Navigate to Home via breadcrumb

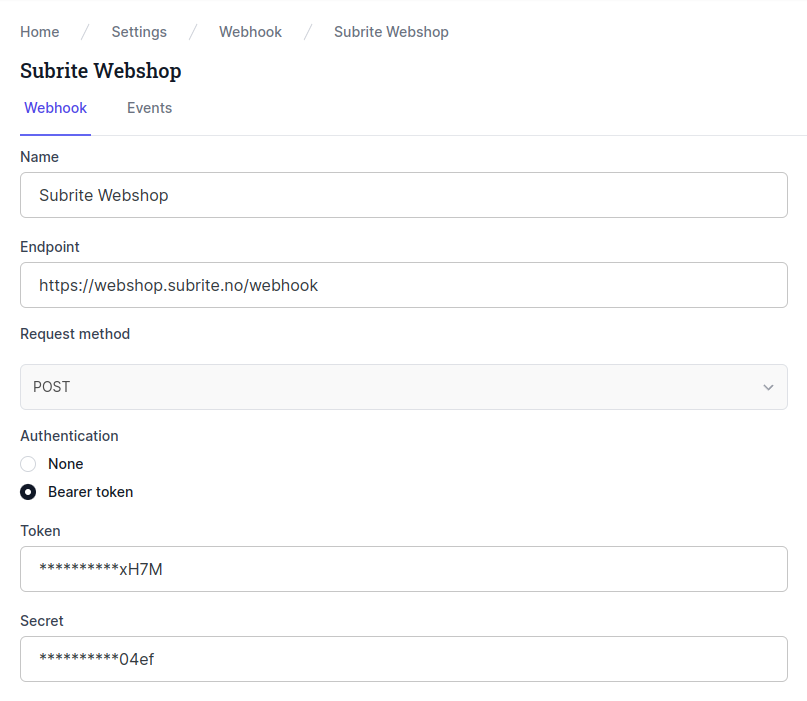[39, 31]
